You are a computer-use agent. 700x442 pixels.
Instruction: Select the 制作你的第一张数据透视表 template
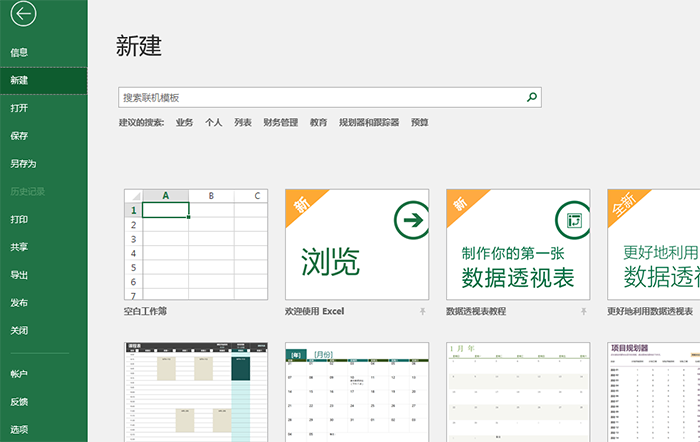[x=518, y=244]
